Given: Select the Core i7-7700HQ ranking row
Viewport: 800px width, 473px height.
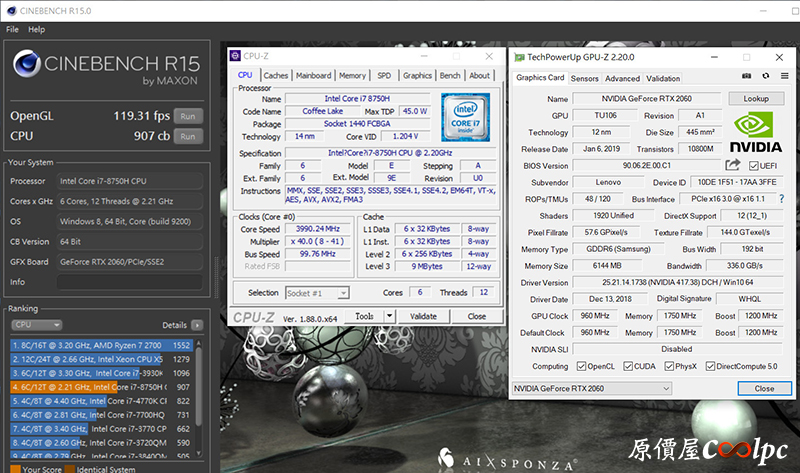Looking at the screenshot, I should pyautogui.click(x=101, y=415).
